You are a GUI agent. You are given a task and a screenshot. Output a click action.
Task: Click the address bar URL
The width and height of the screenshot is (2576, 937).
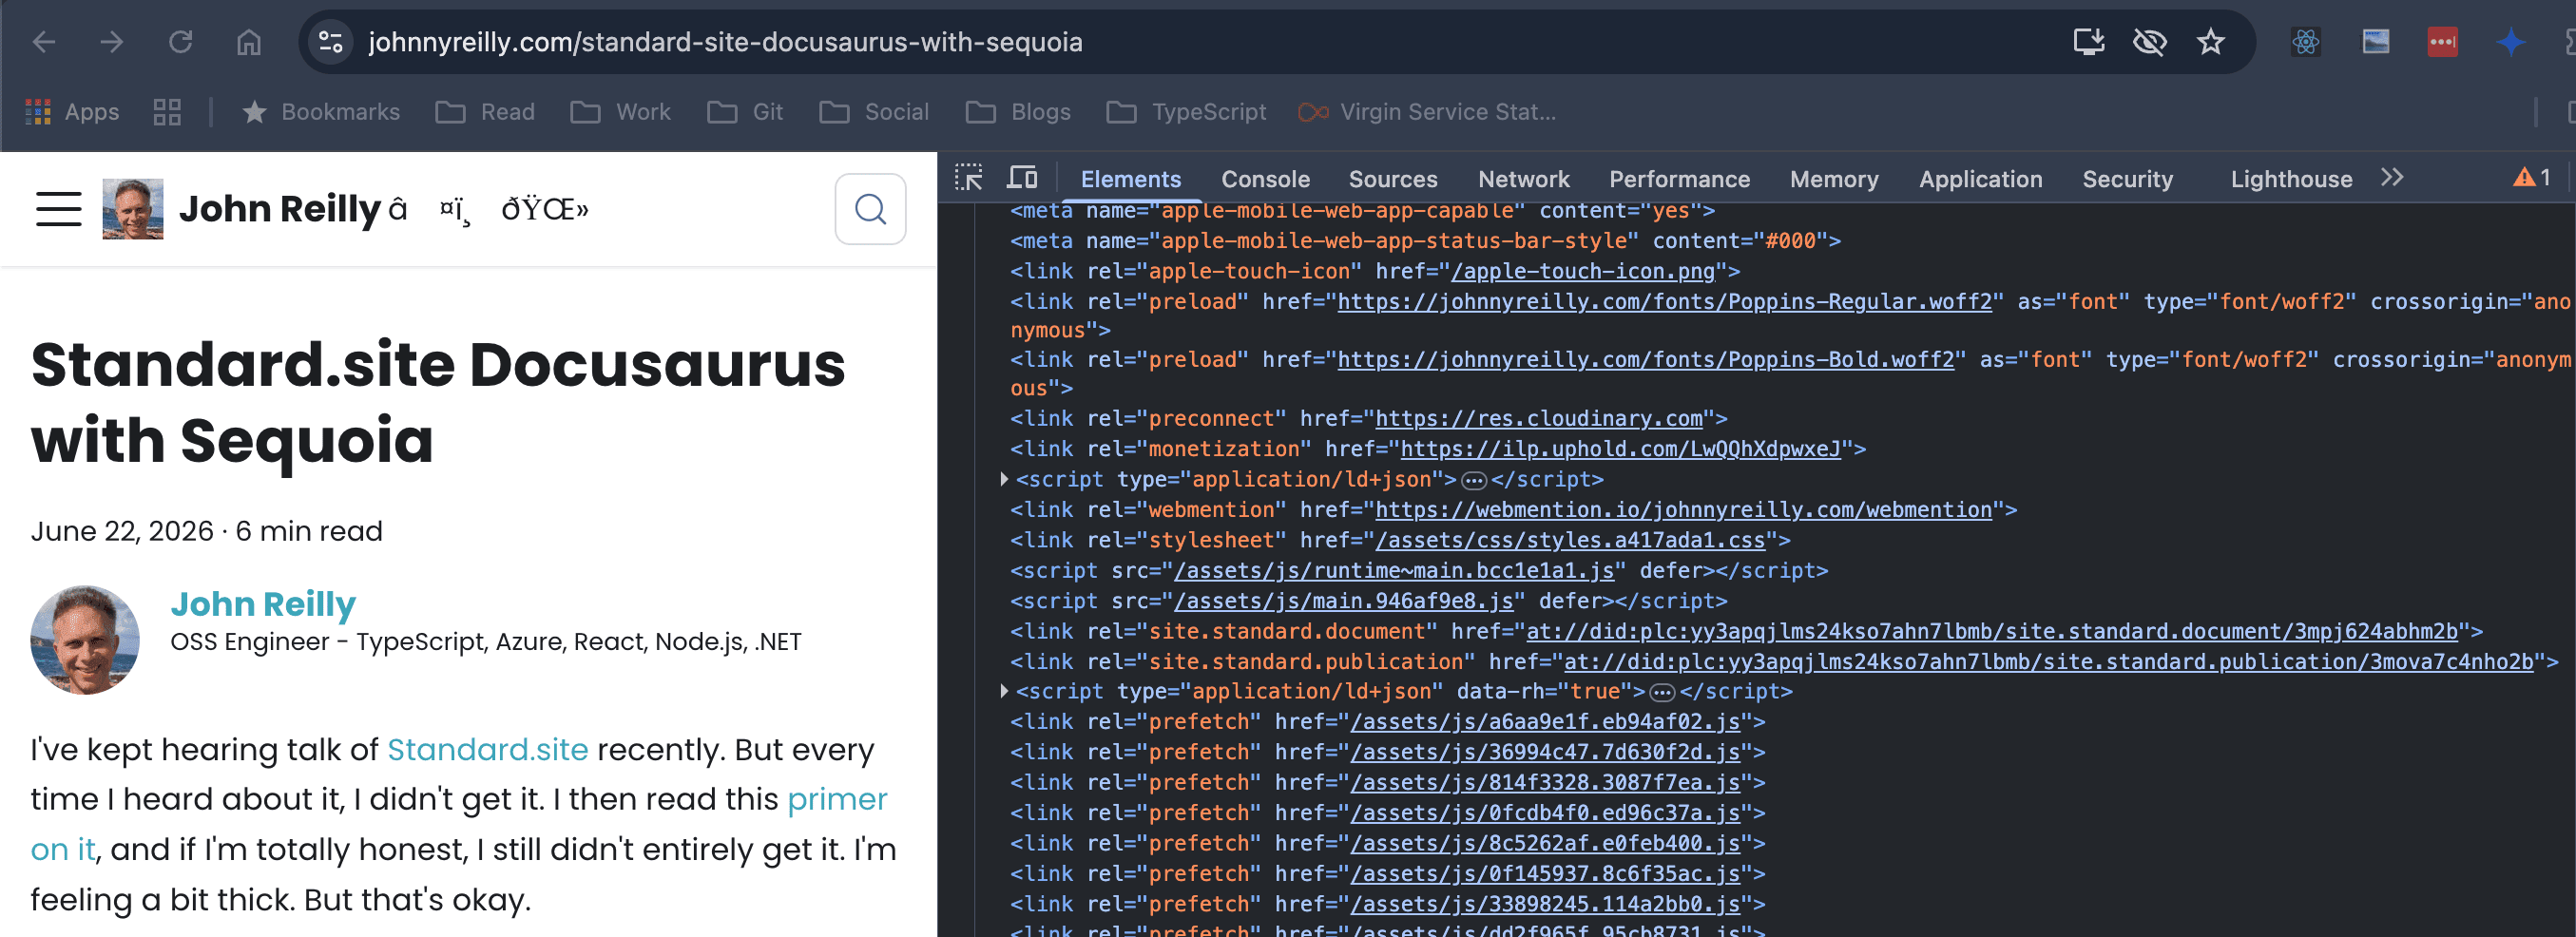[725, 42]
